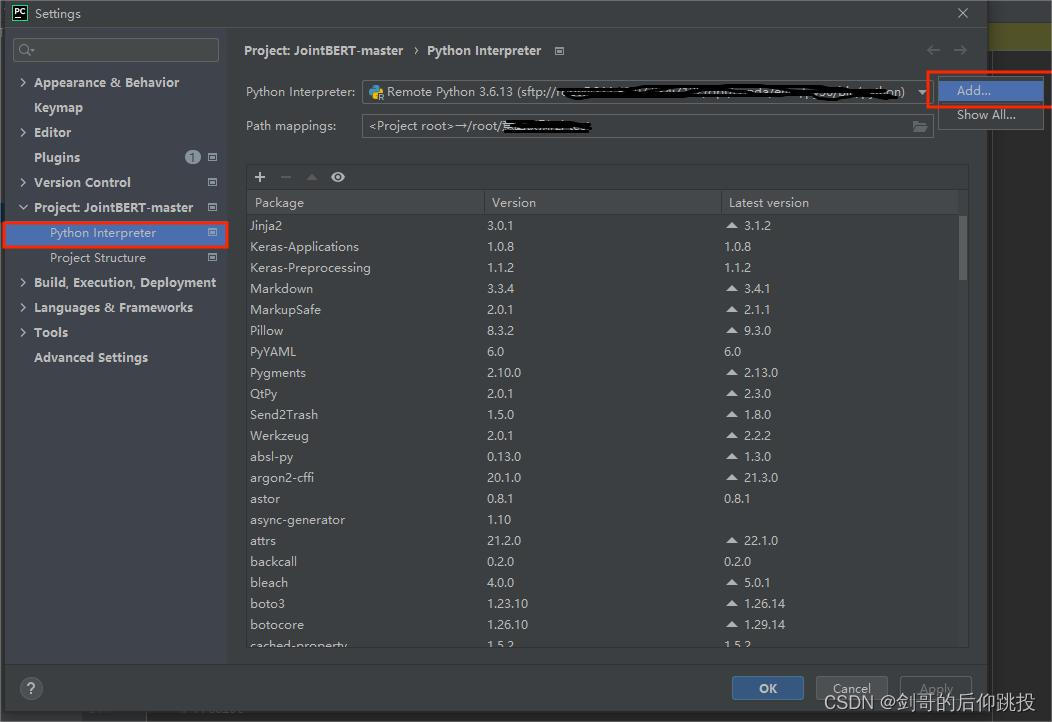
Task: Expand Appearance & Behavior section
Action: pos(23,82)
